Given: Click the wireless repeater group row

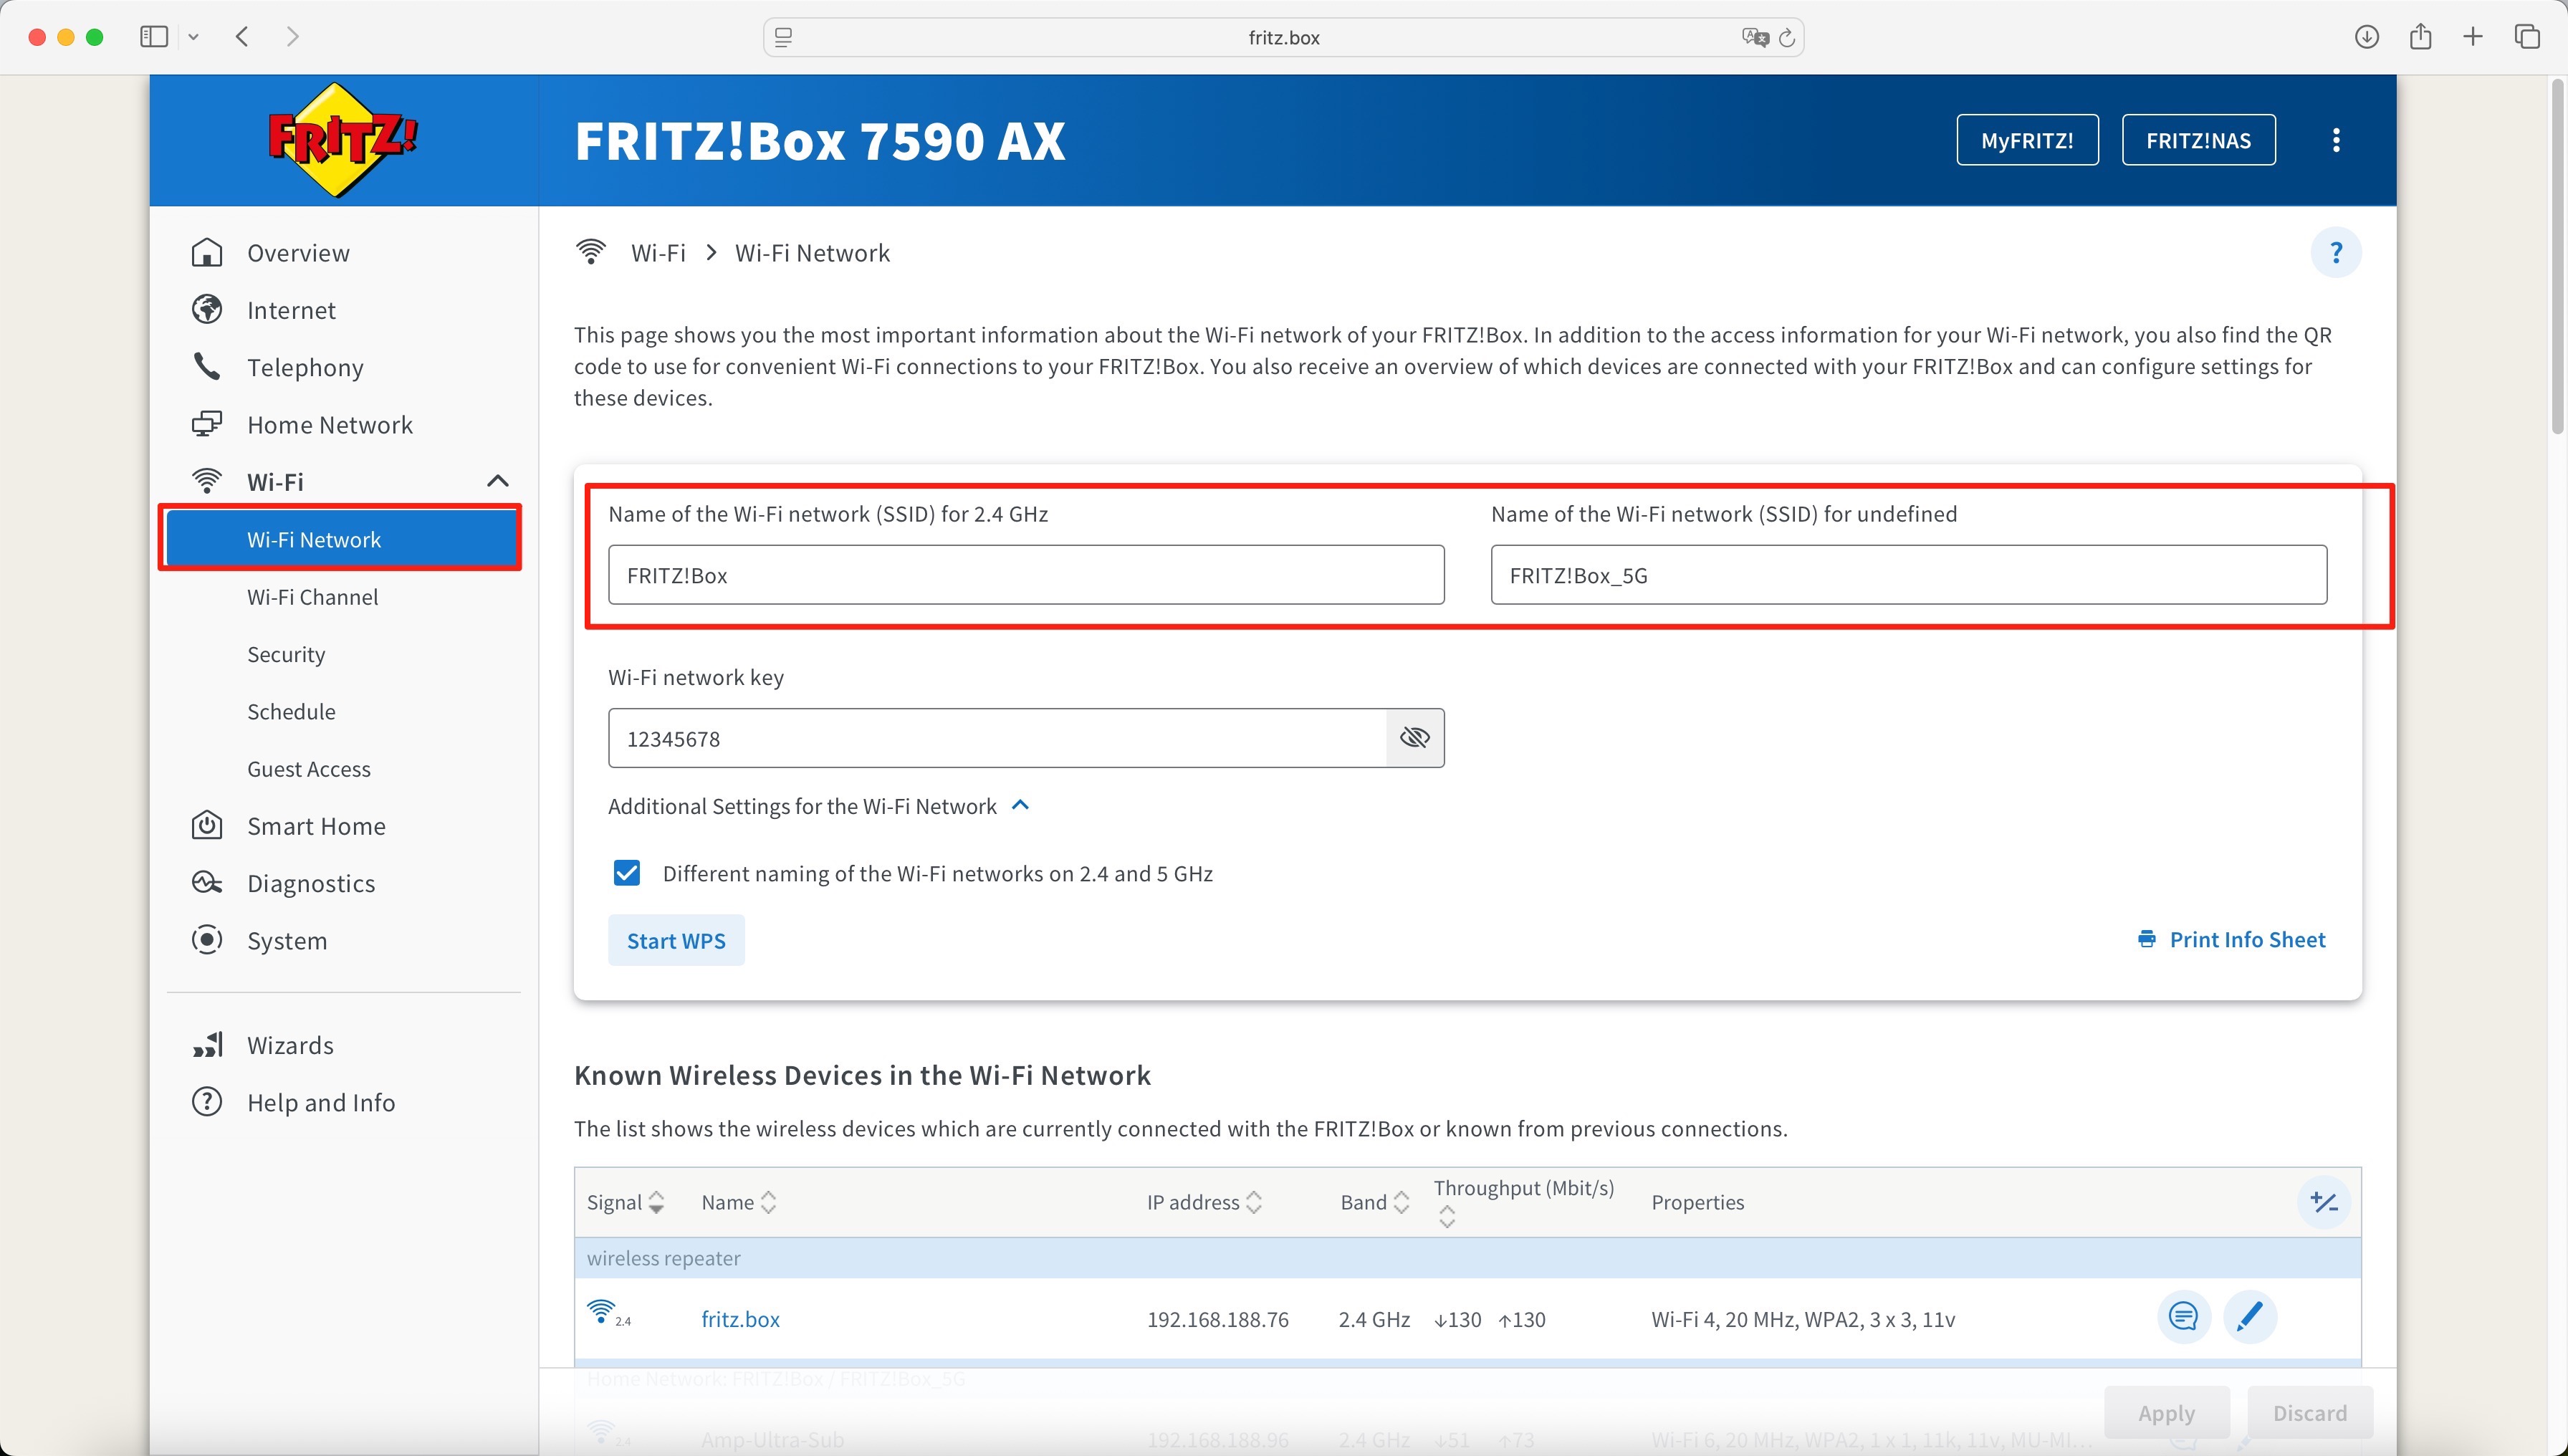Looking at the screenshot, I should [1467, 1257].
